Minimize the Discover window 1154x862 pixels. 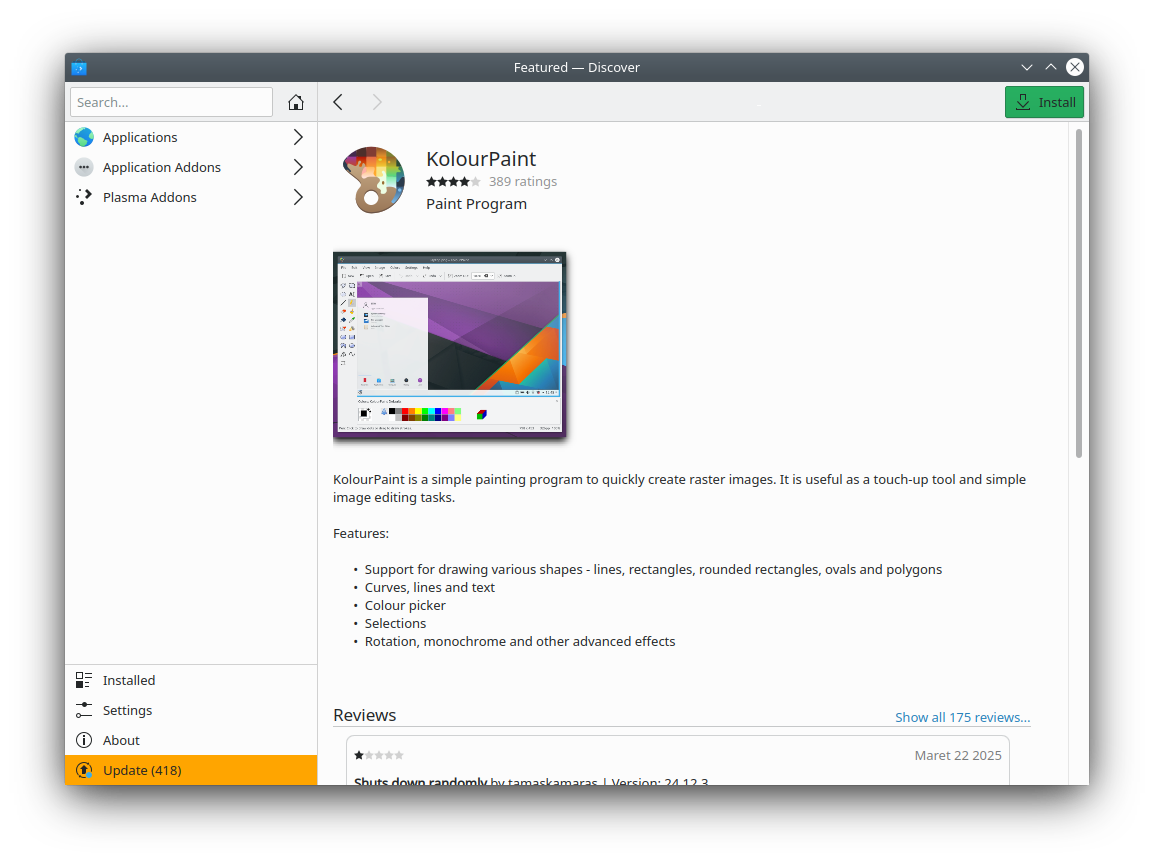coord(1027,68)
